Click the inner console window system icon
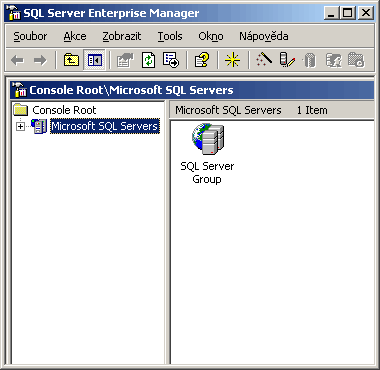 (x=19, y=90)
